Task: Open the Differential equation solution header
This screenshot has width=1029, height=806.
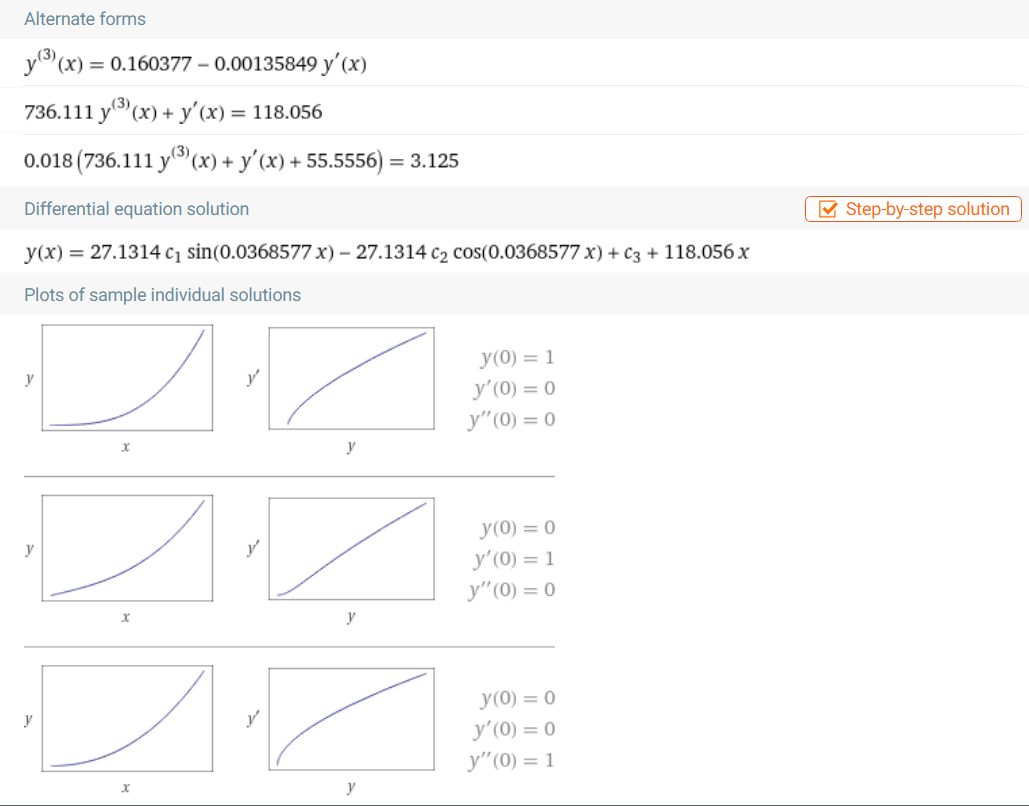Action: [x=136, y=209]
